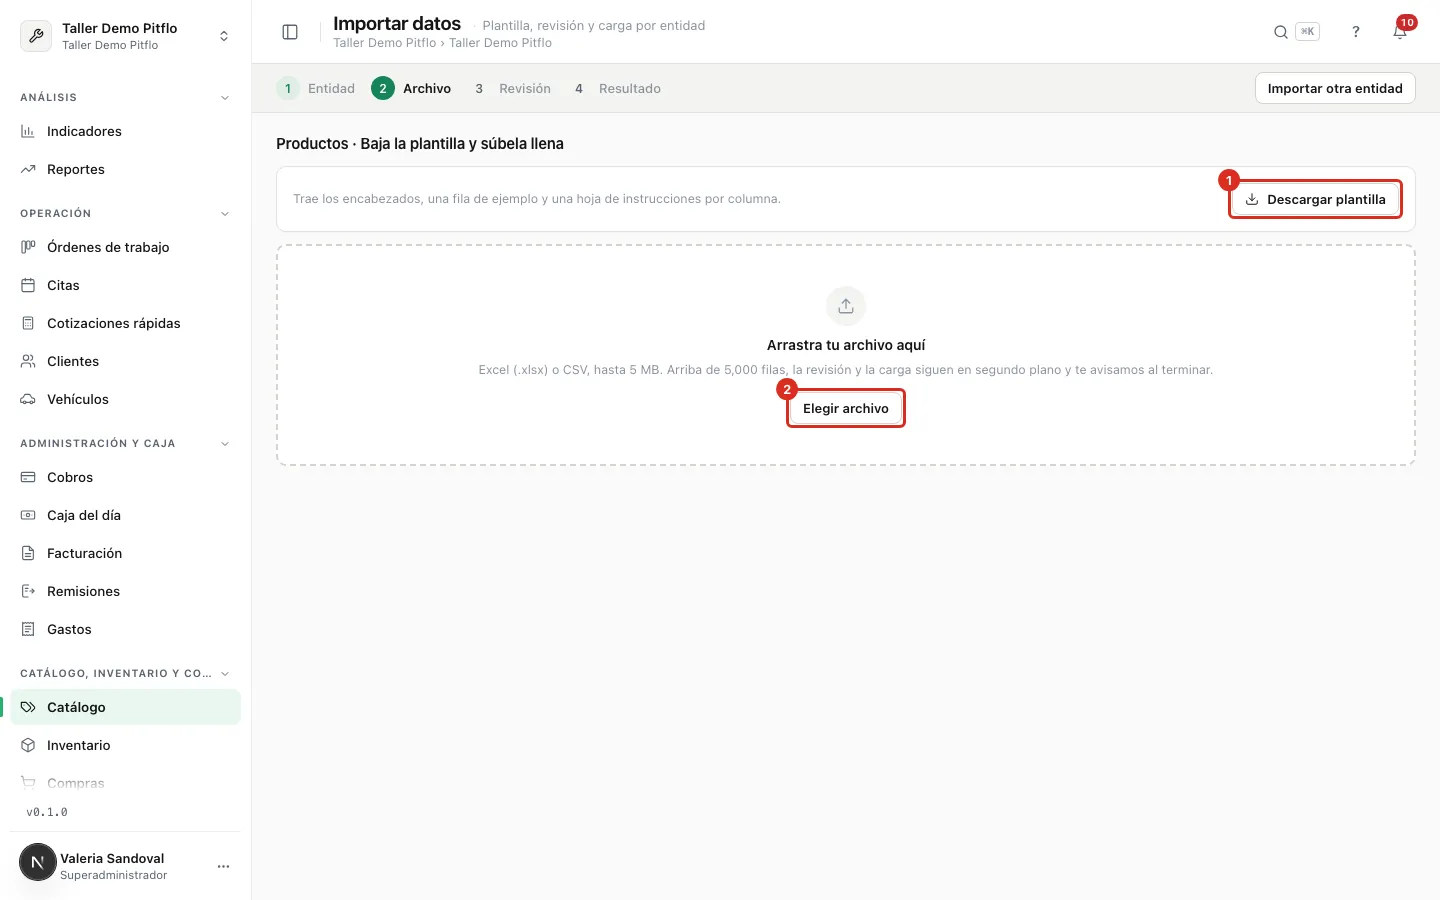Click the Indicadores chart icon
This screenshot has width=1440, height=900.
pos(28,131)
